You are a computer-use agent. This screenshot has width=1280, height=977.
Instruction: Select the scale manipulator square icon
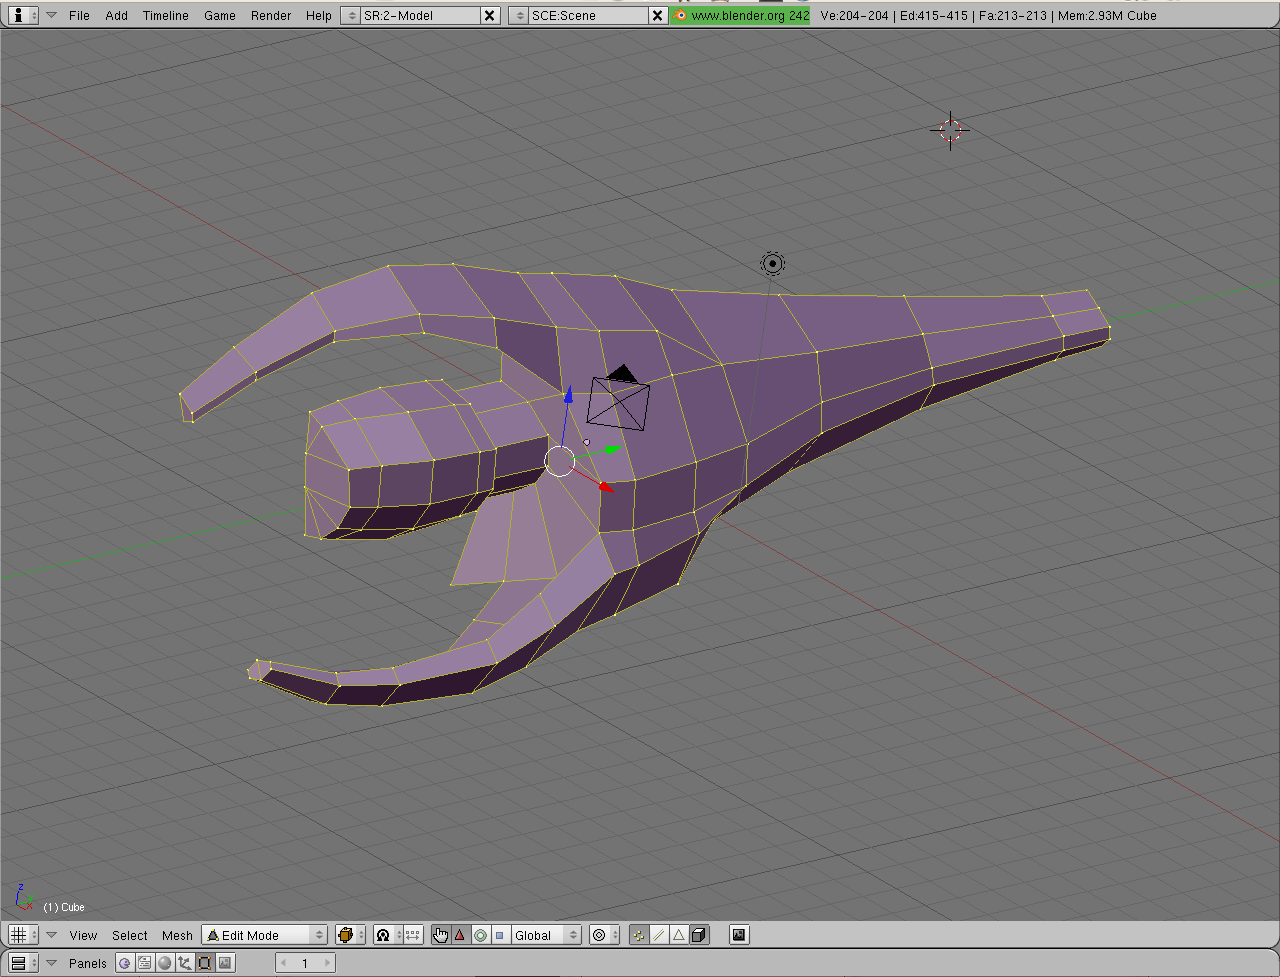tap(500, 935)
